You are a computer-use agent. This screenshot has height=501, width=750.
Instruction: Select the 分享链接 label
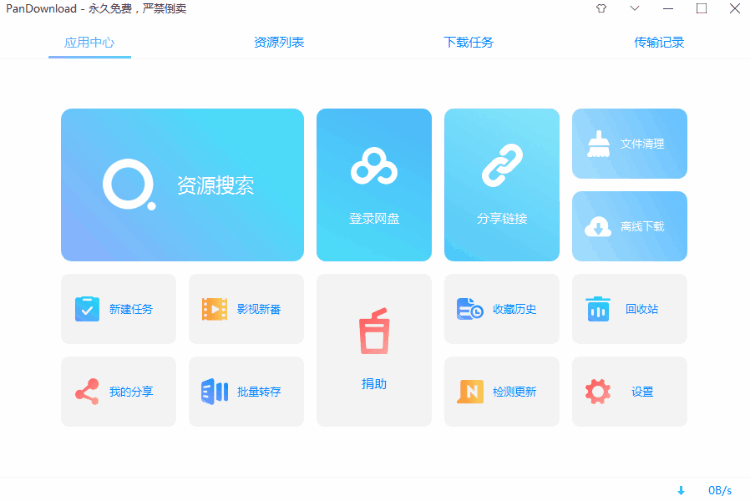(502, 219)
